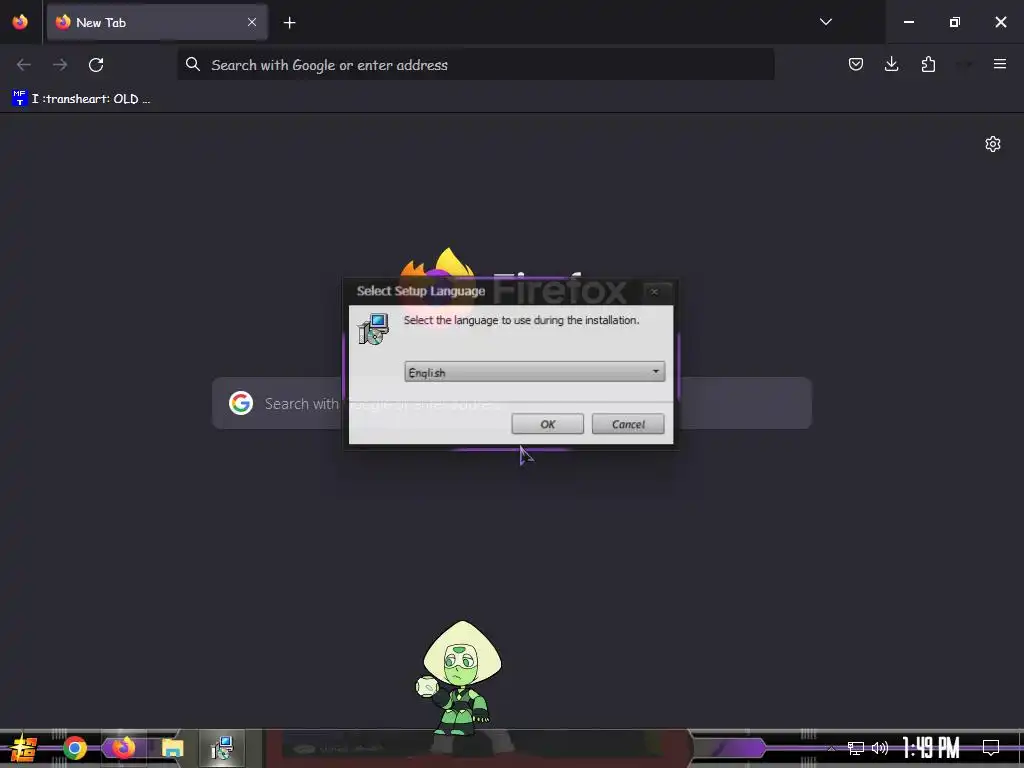The height and width of the screenshot is (768, 1024).
Task: Restore down the Firefox window
Action: tap(955, 22)
